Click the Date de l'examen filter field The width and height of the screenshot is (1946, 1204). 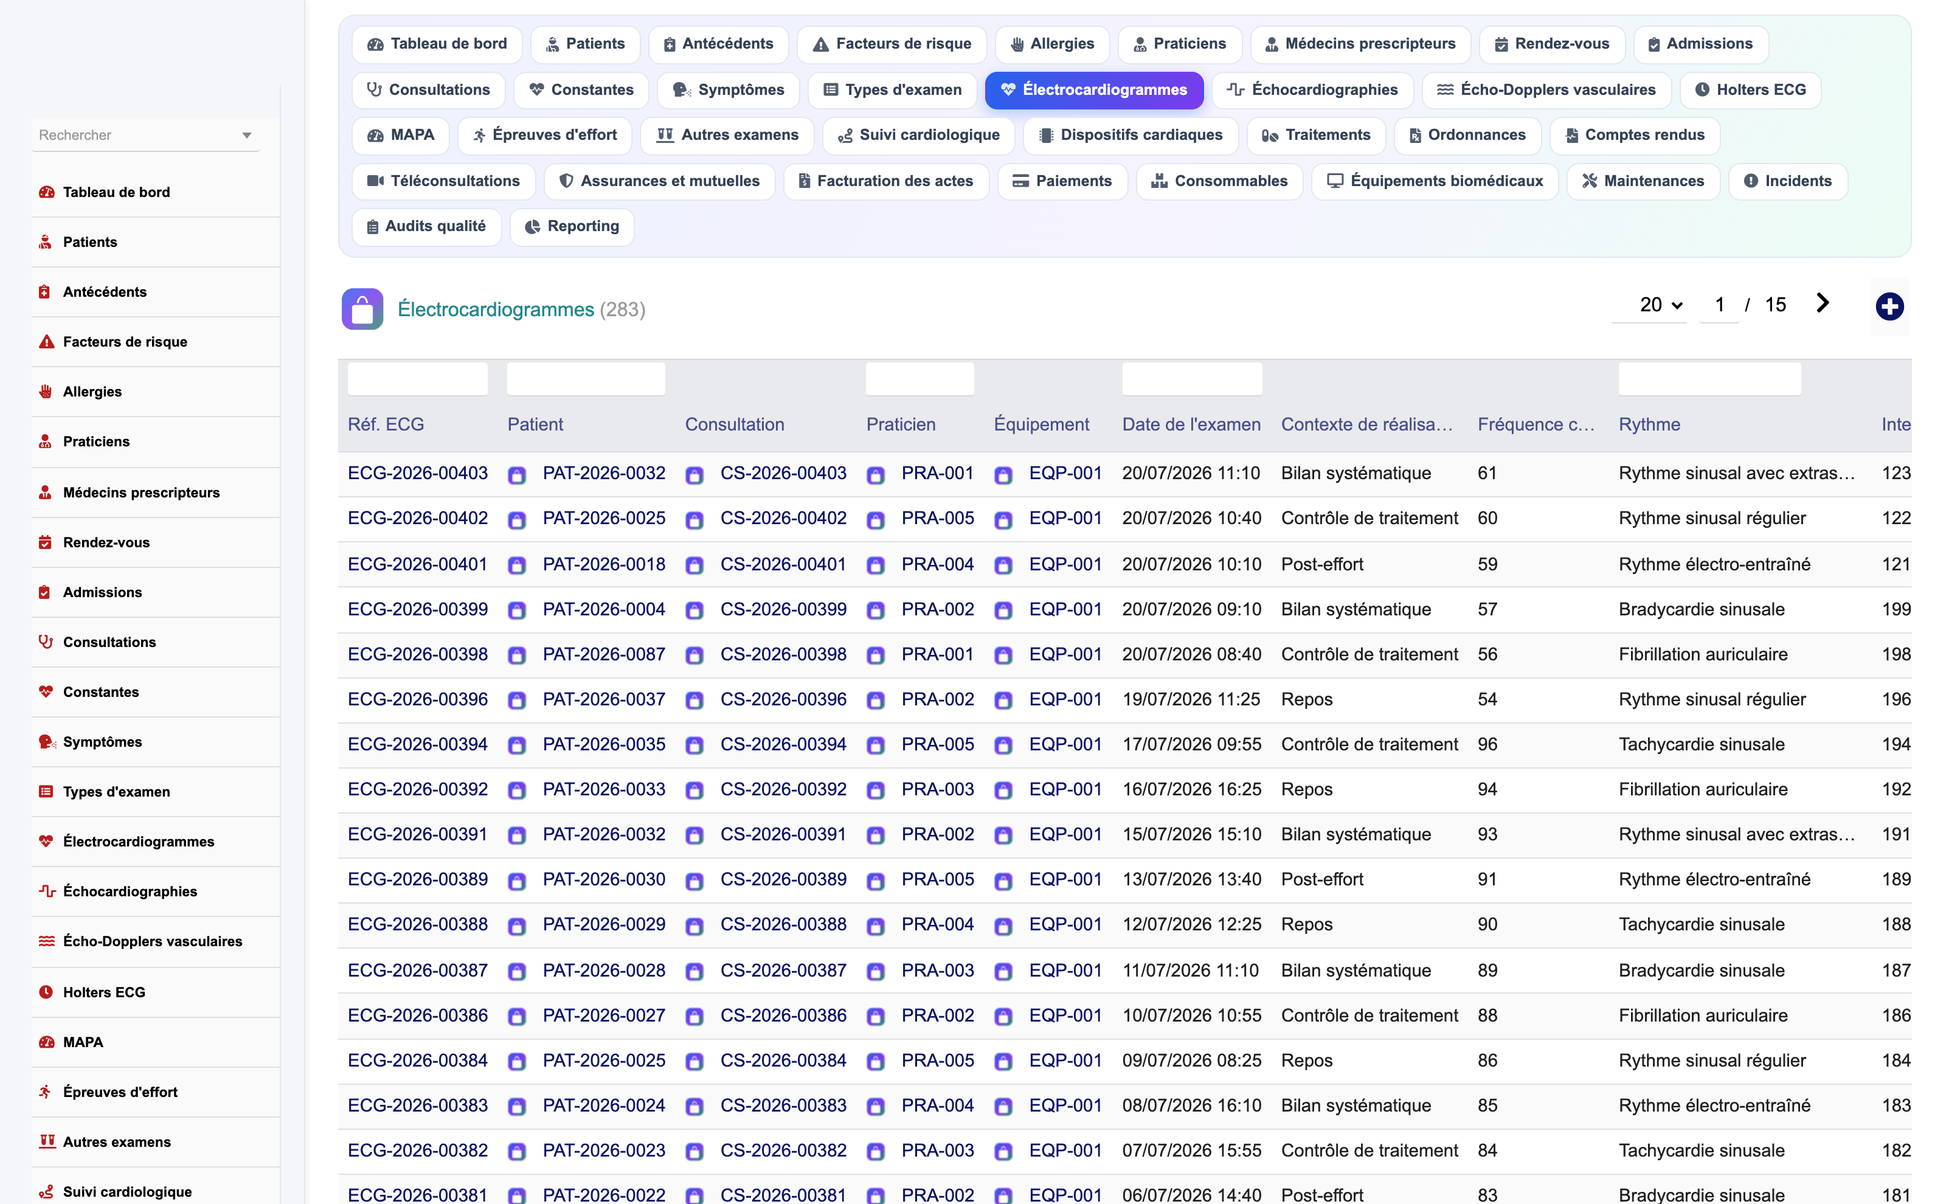pyautogui.click(x=1192, y=379)
